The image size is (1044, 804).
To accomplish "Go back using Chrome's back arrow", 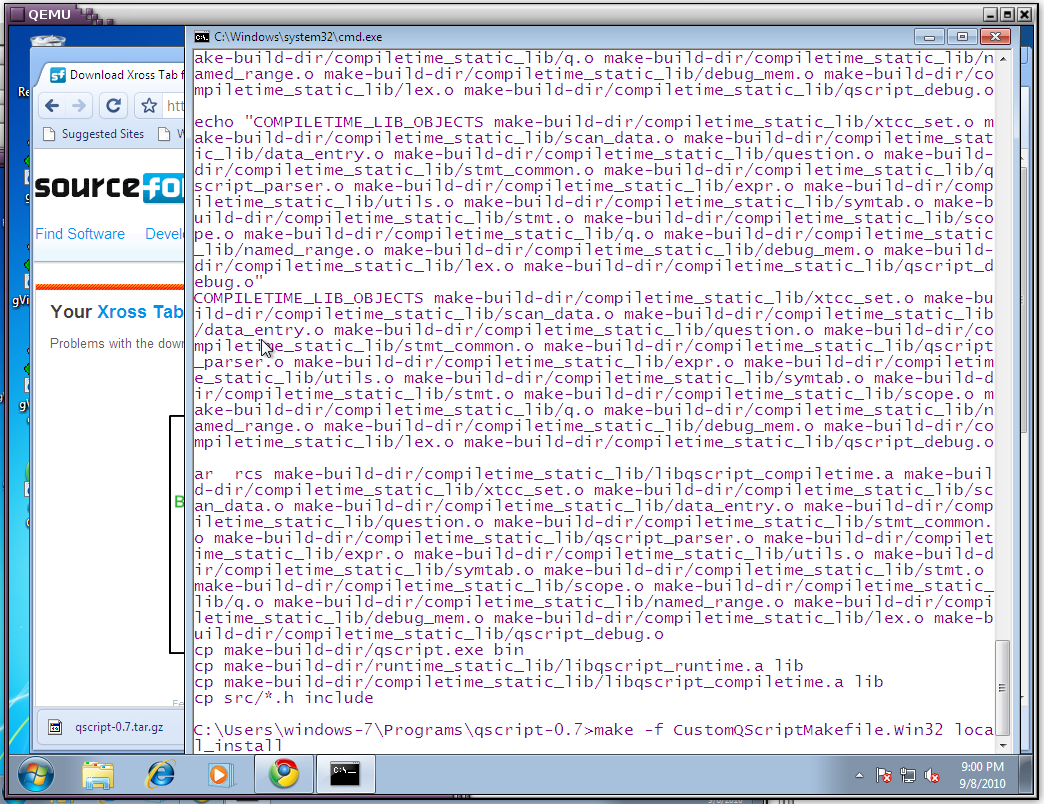I will (52, 106).
